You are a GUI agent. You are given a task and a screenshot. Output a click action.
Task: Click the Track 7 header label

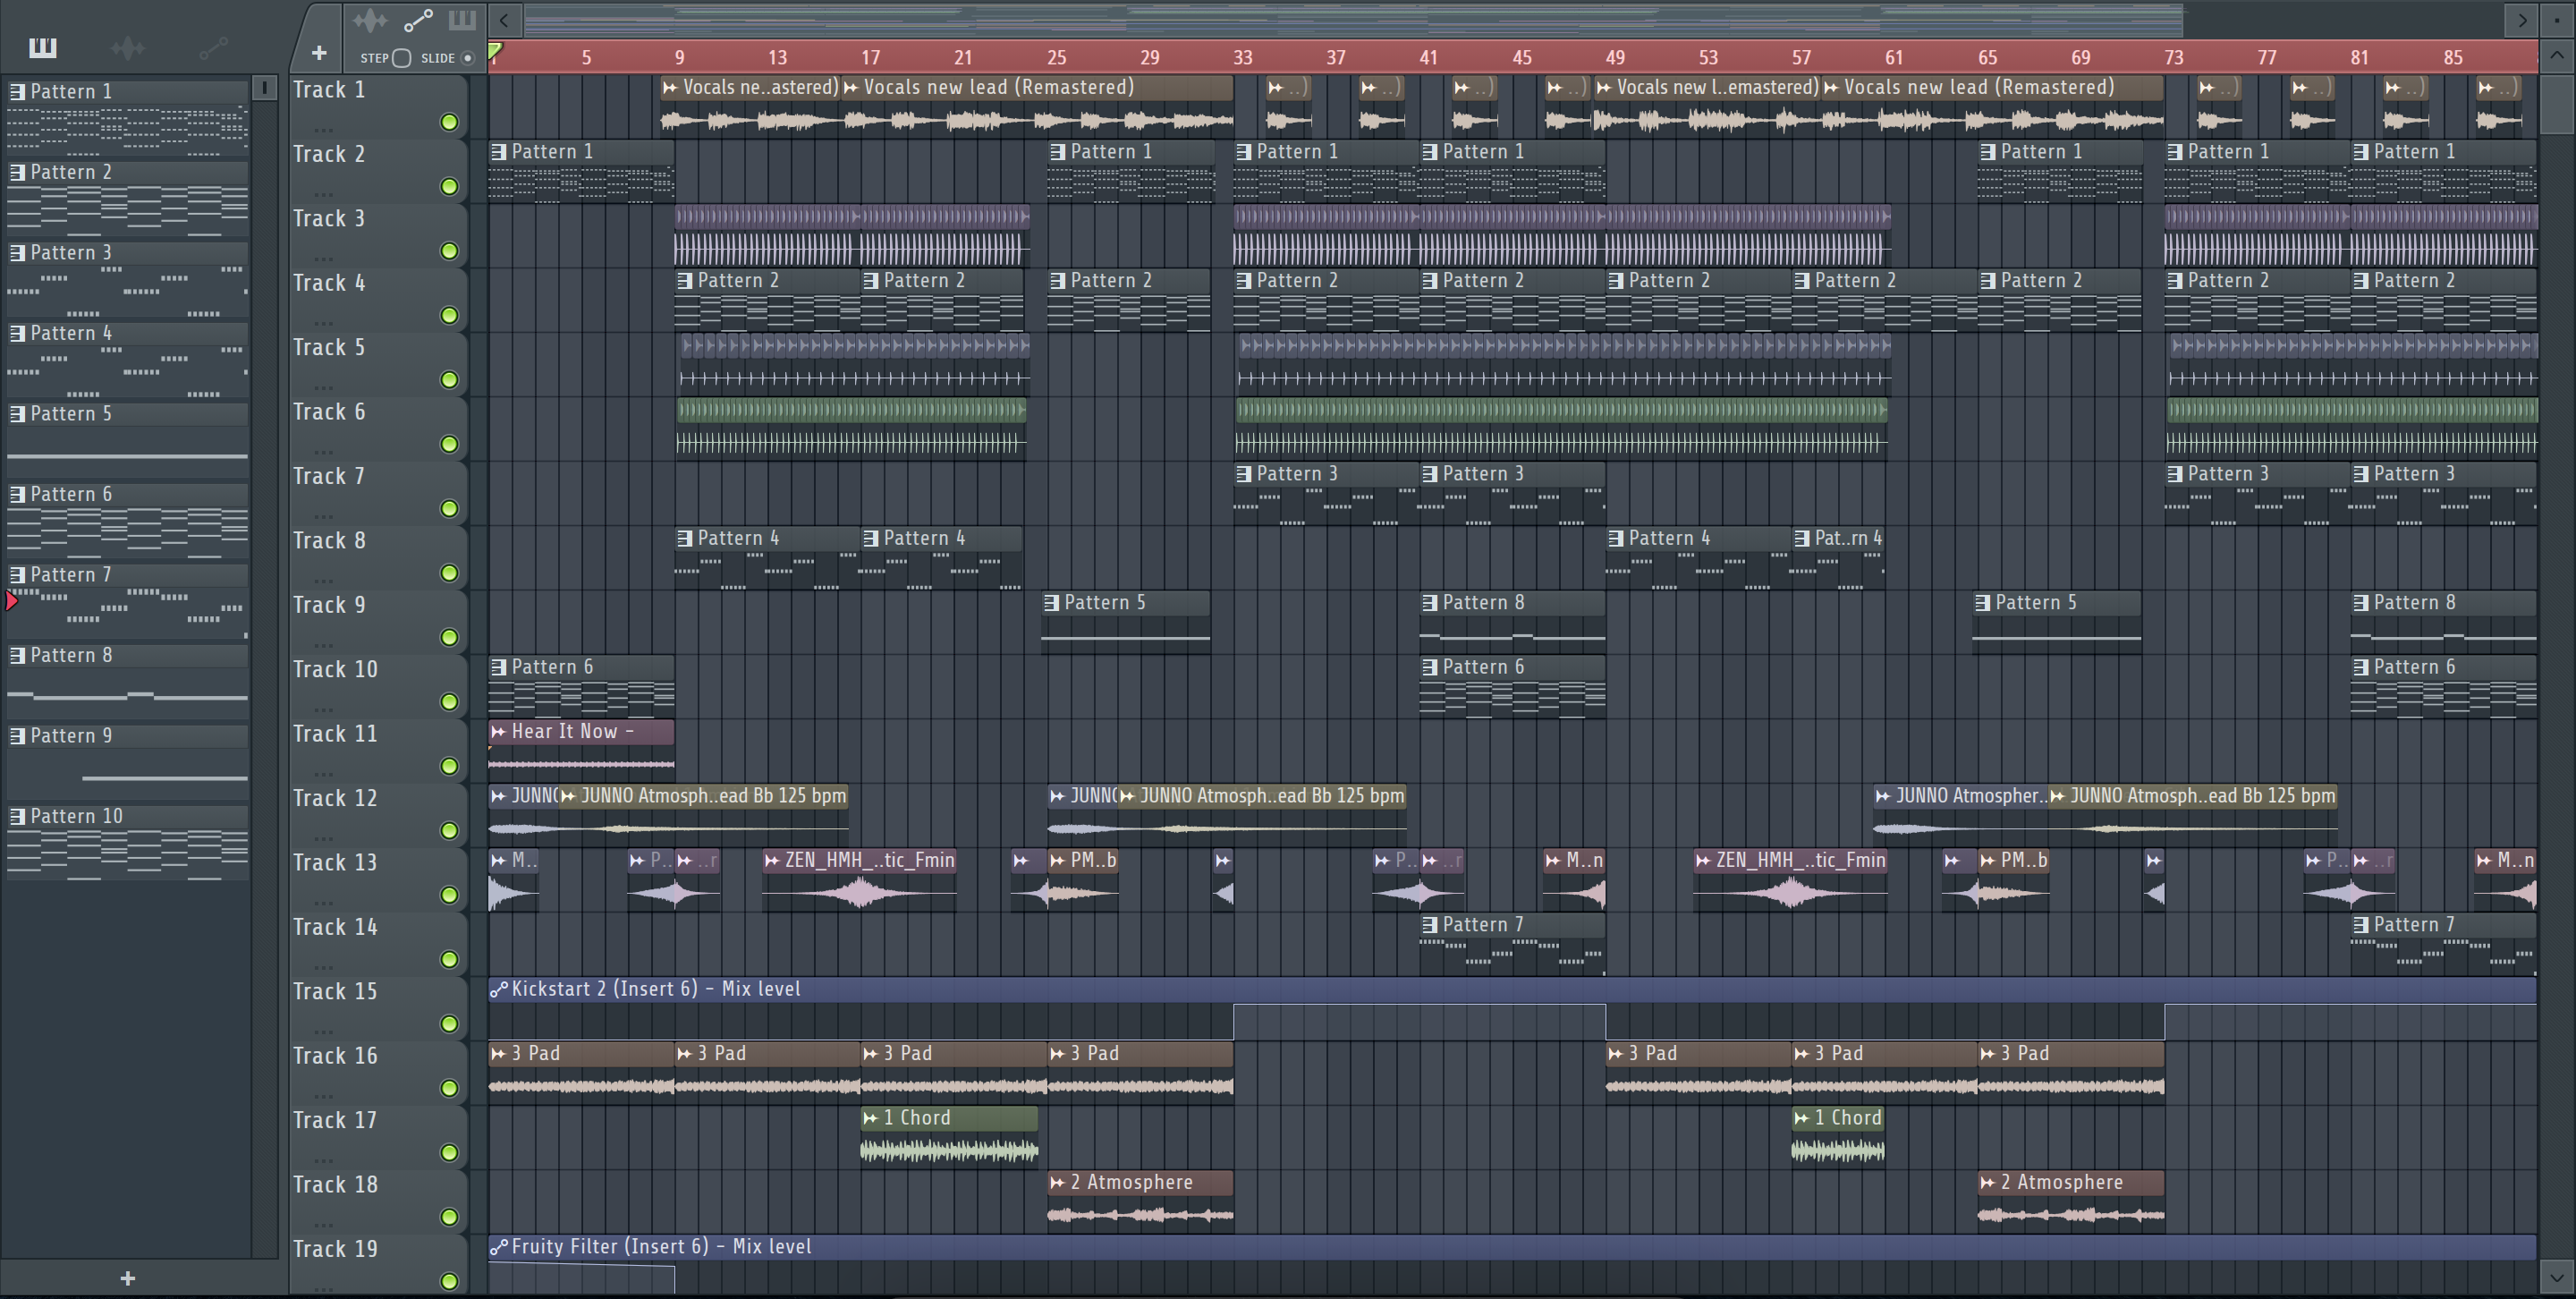[329, 476]
